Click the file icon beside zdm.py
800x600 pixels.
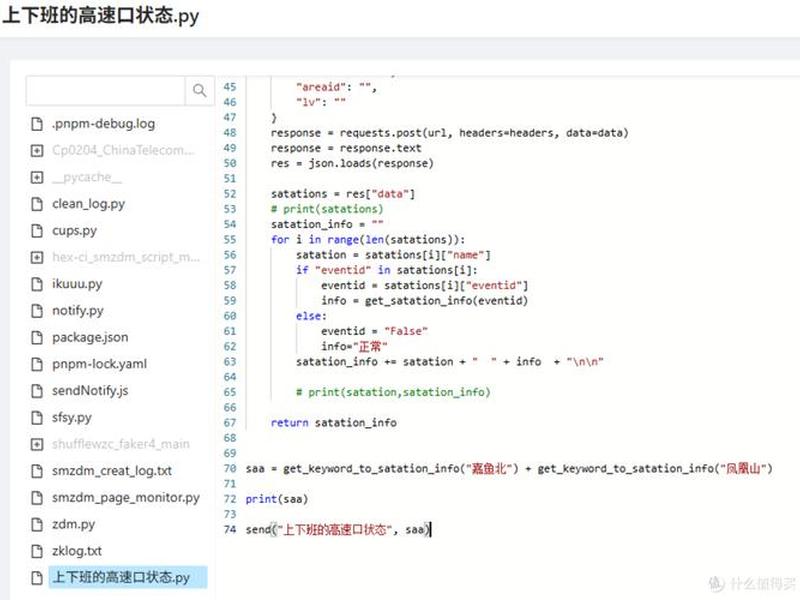pos(37,524)
